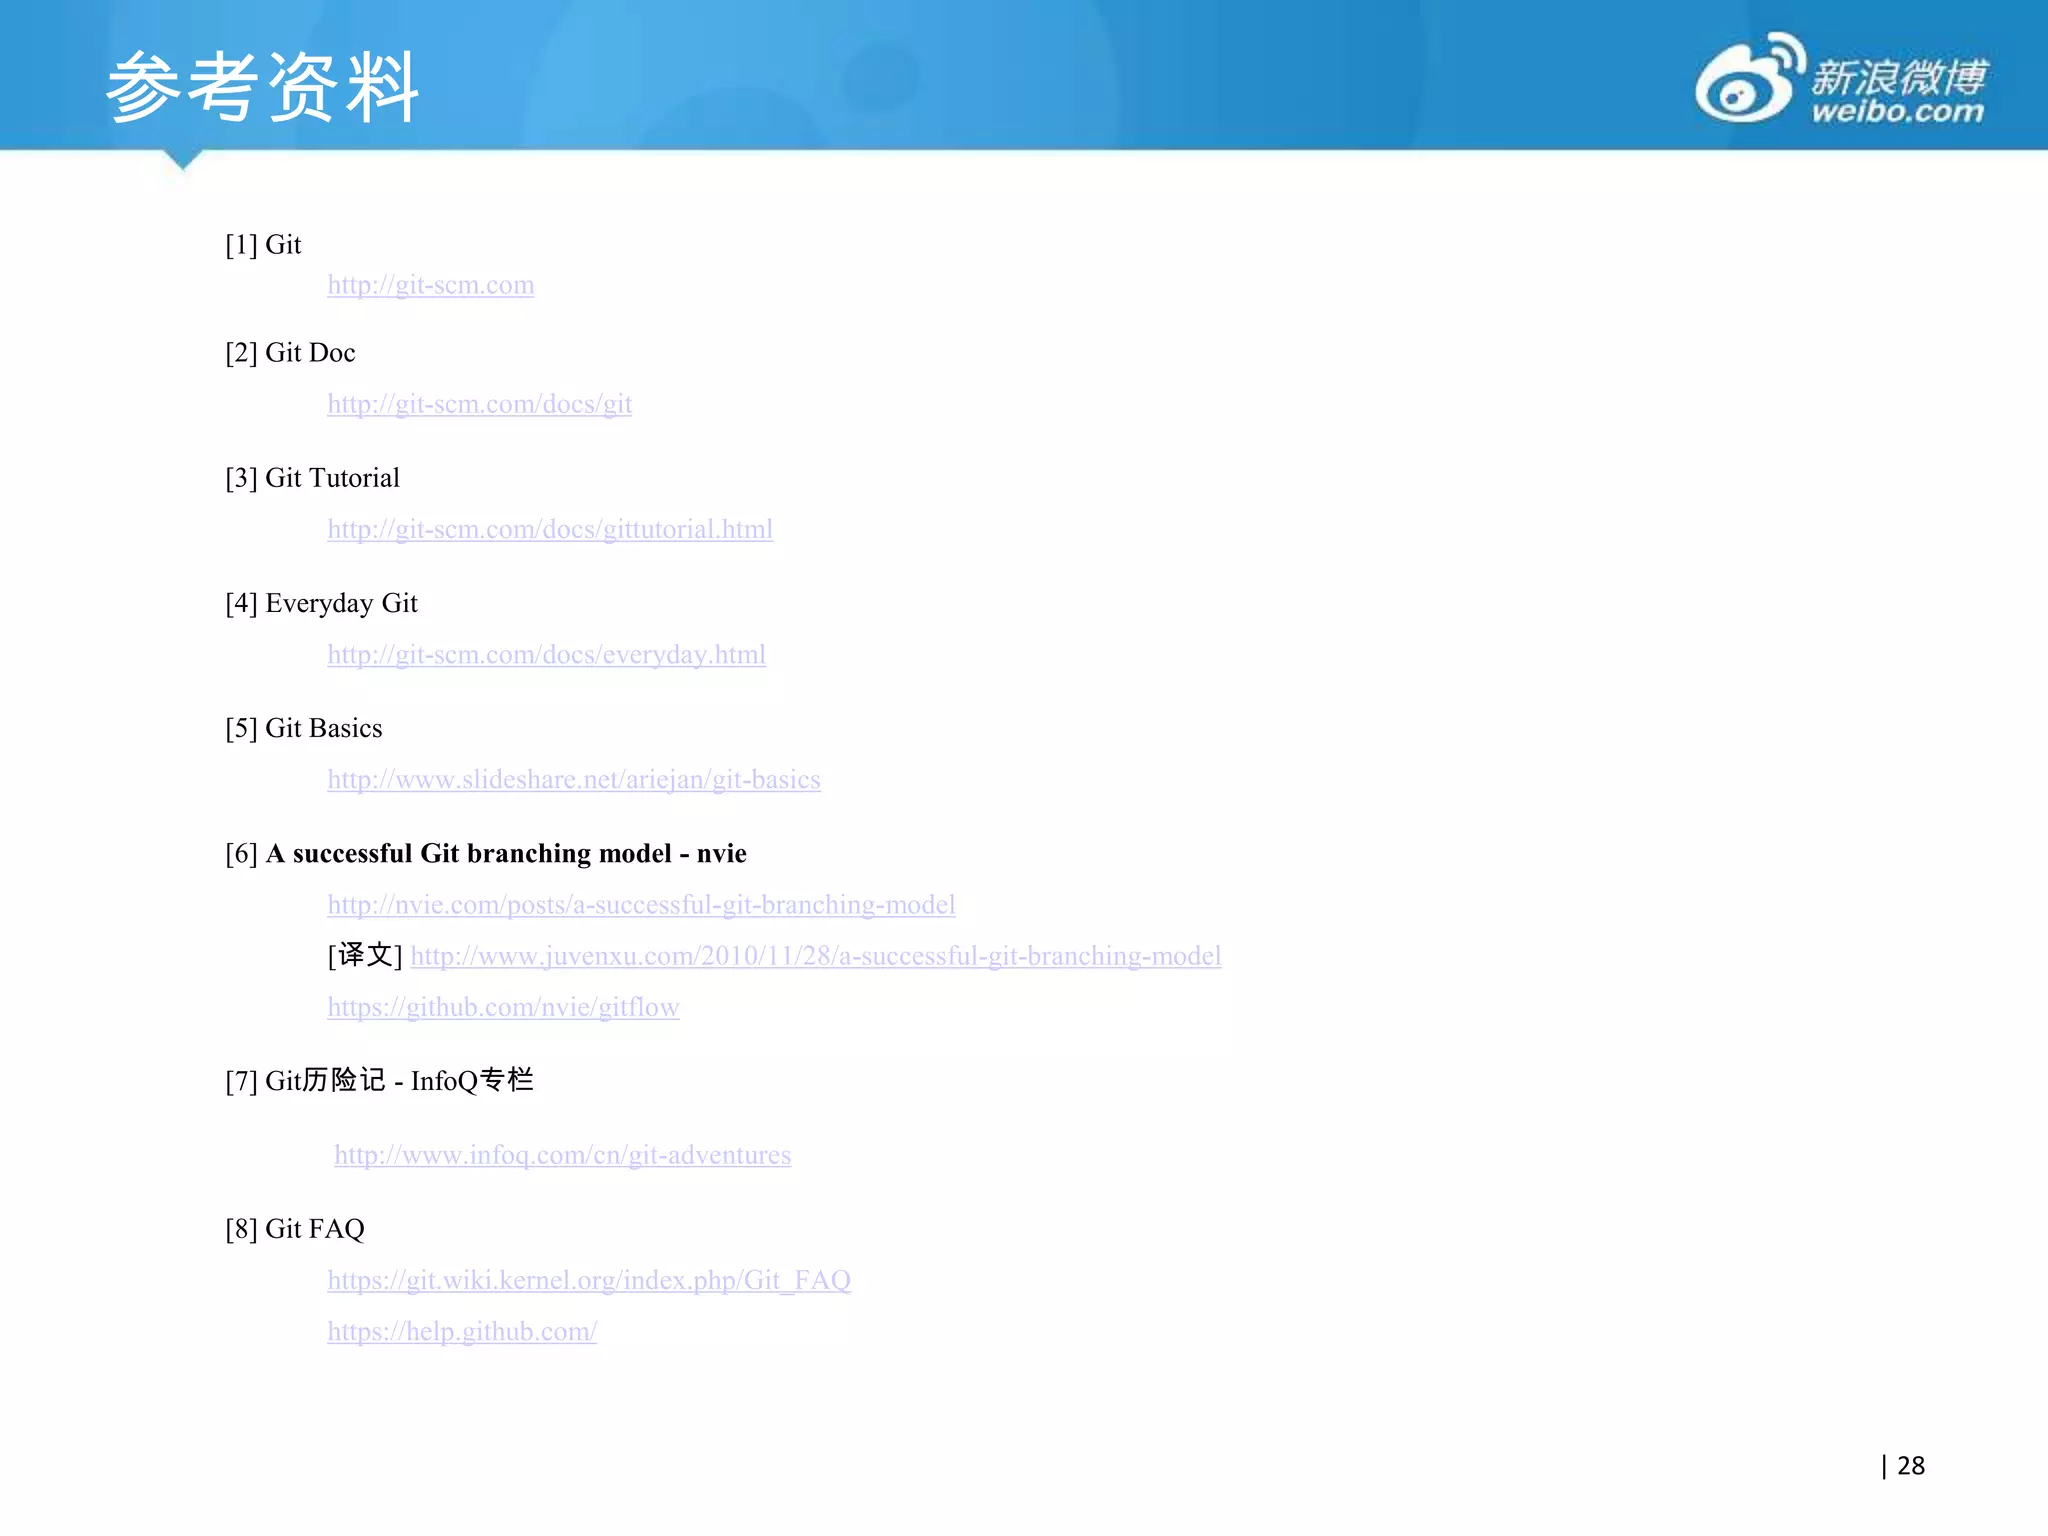Open the infoq.com git-adventures link
The height and width of the screenshot is (1536, 2048).
tap(563, 1155)
